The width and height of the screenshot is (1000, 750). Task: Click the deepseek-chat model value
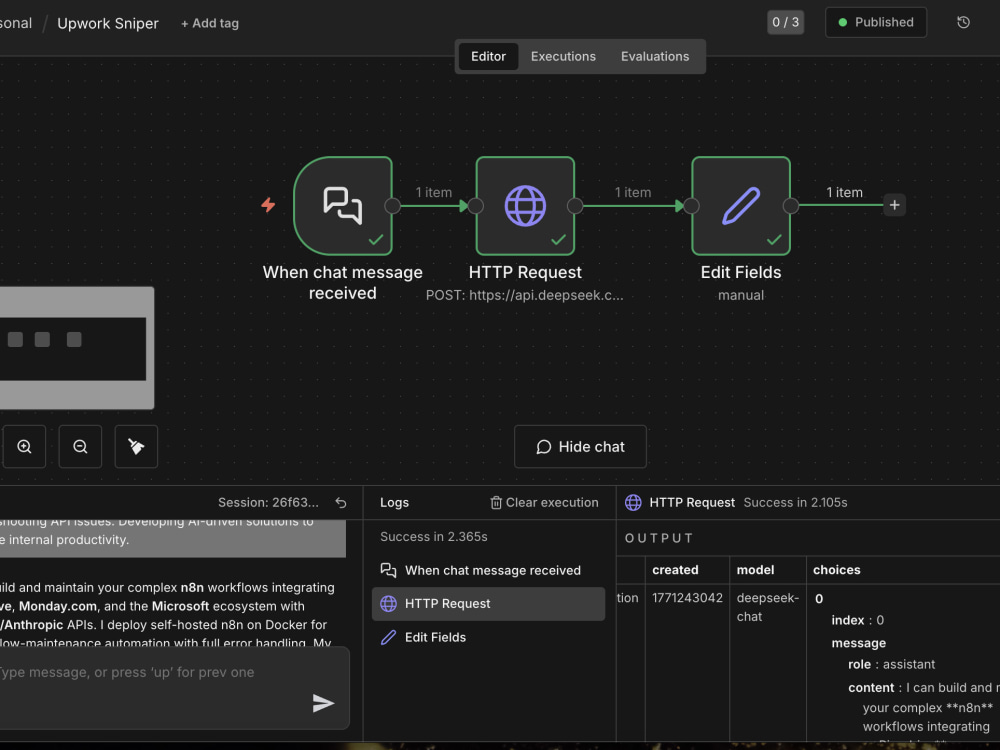pyautogui.click(x=767, y=607)
